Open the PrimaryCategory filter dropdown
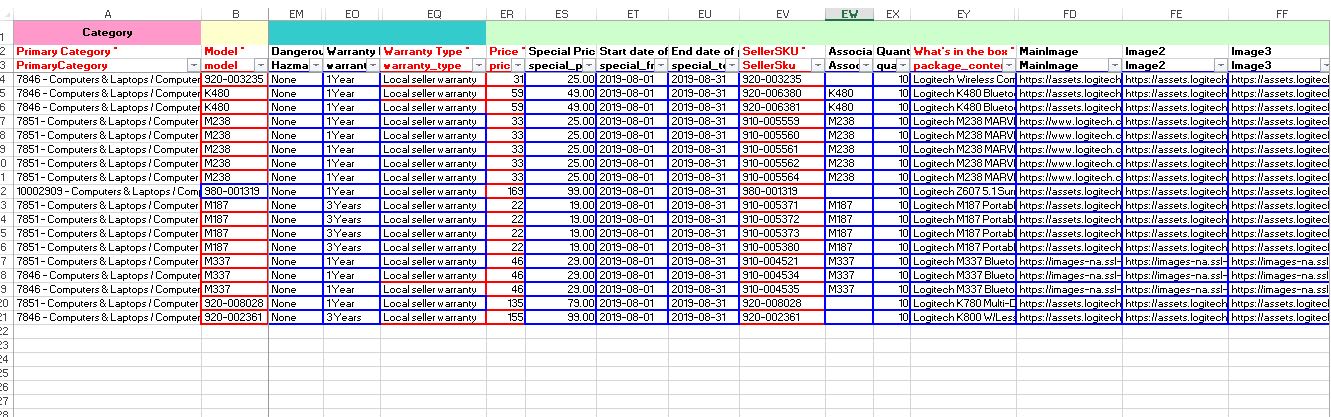 194,65
